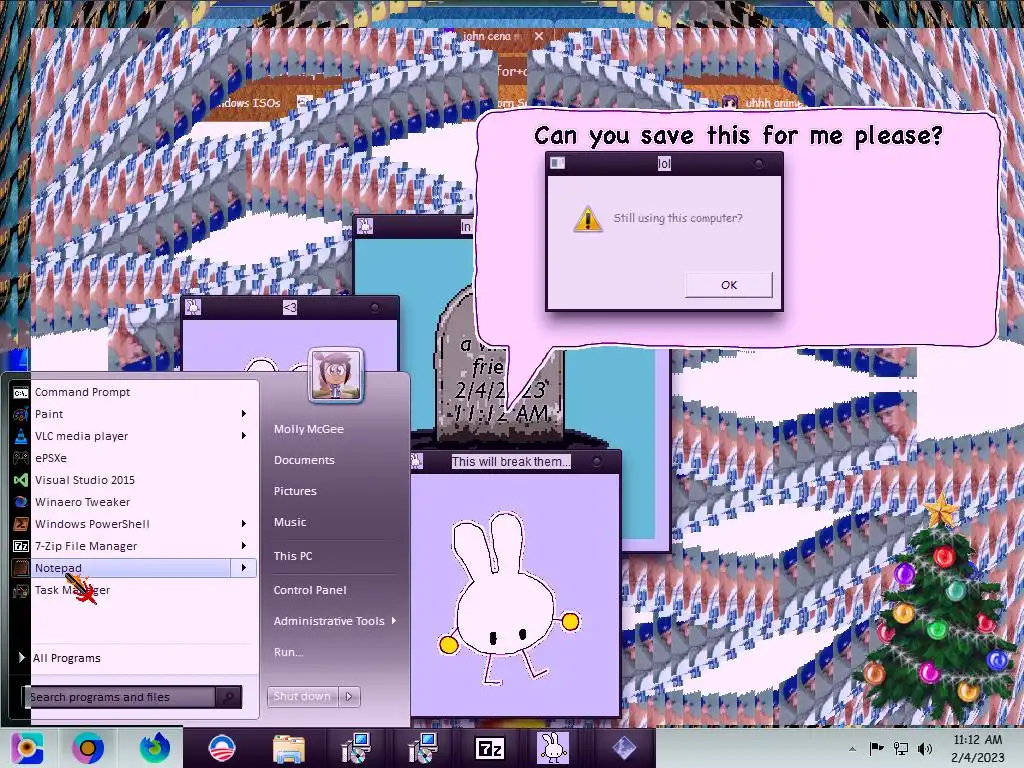This screenshot has height=768, width=1024.
Task: Click the user avatar picture
Action: pyautogui.click(x=336, y=375)
